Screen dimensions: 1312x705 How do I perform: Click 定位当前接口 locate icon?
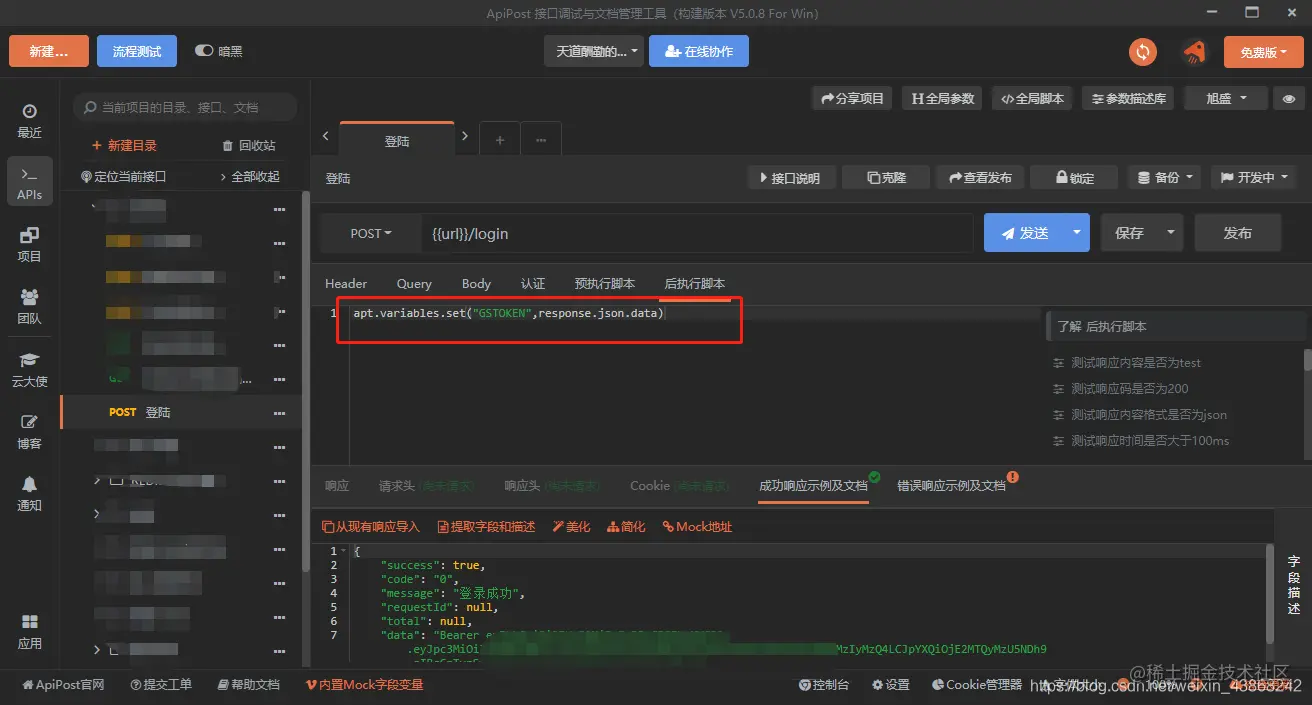click(123, 176)
